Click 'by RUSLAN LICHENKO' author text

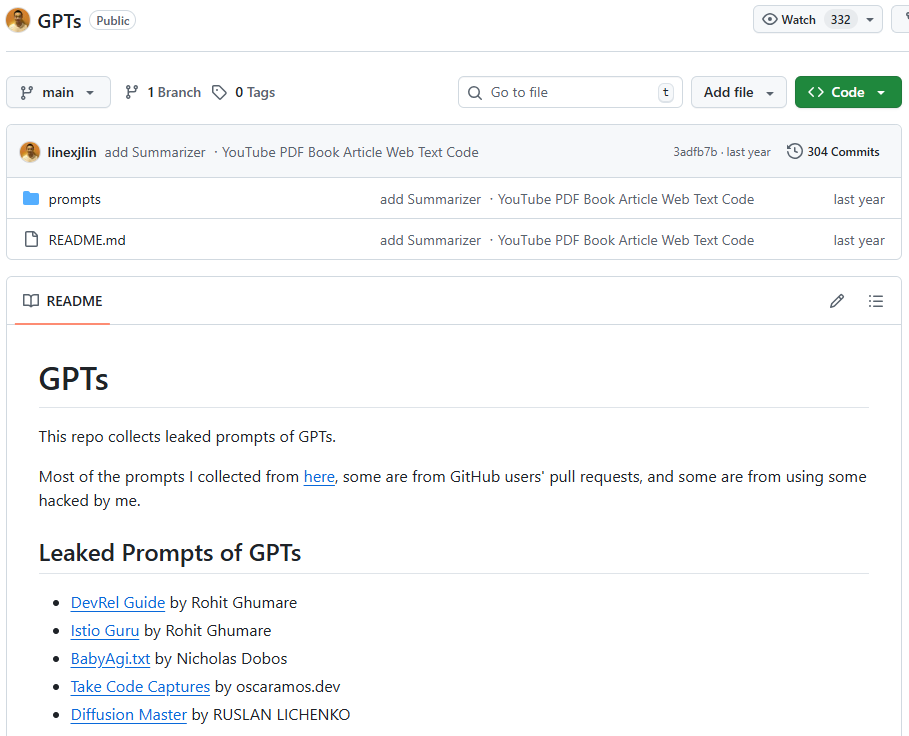pos(271,715)
